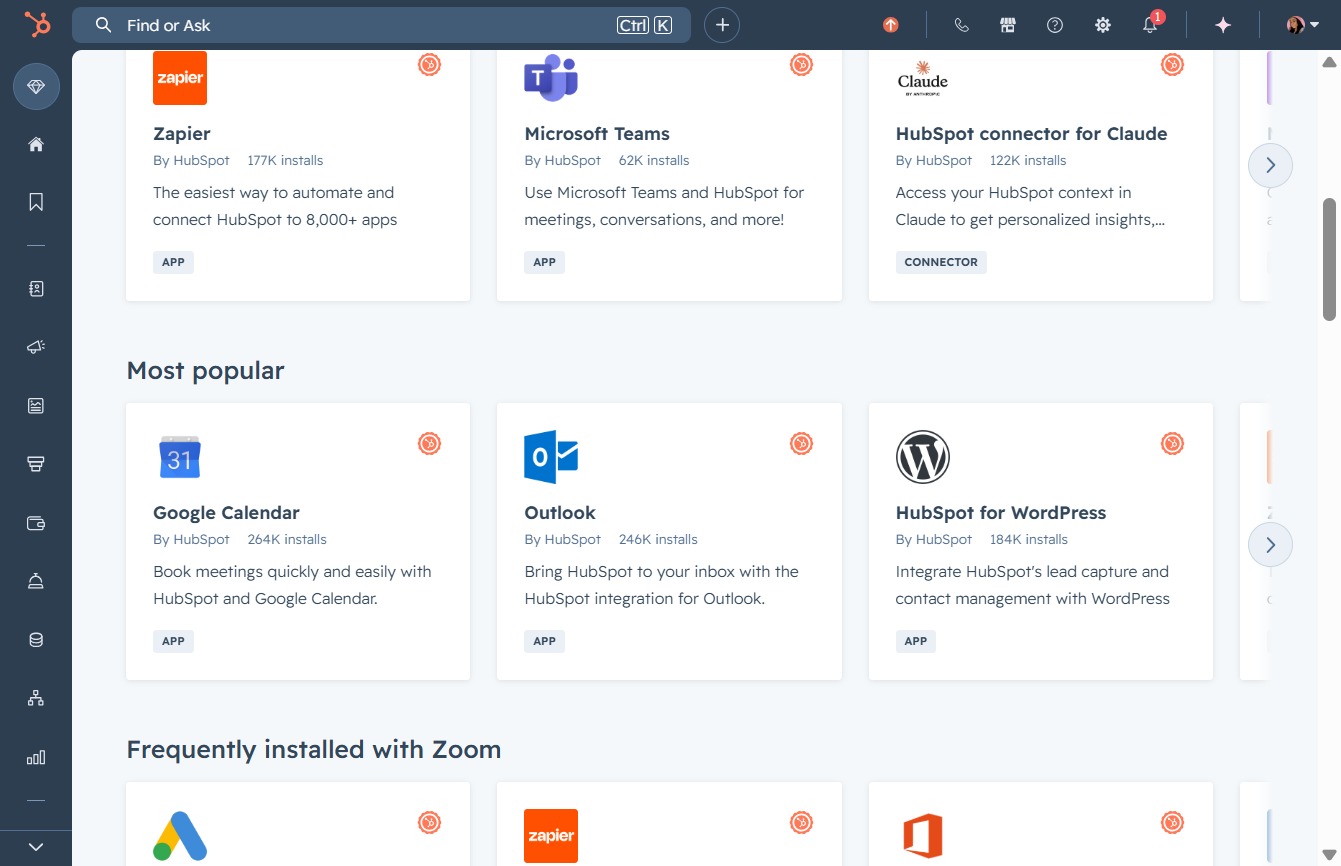Screen dimensions: 1341x866
Task: Click the Claude logo
Action: click(922, 78)
